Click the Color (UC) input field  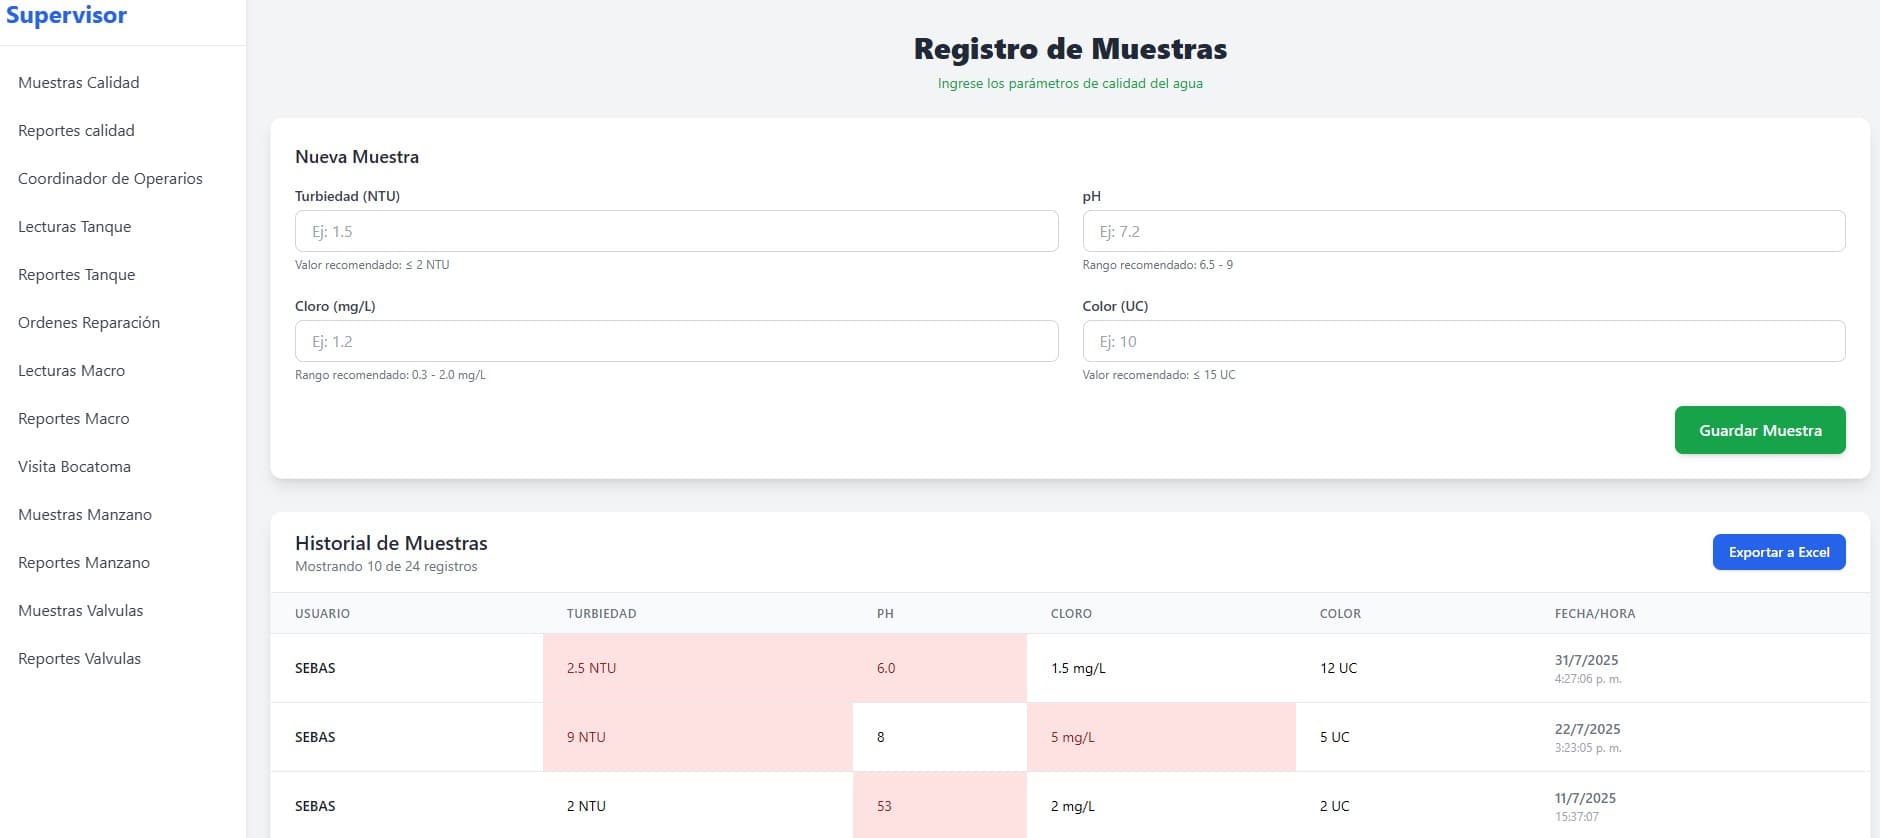click(x=1464, y=341)
